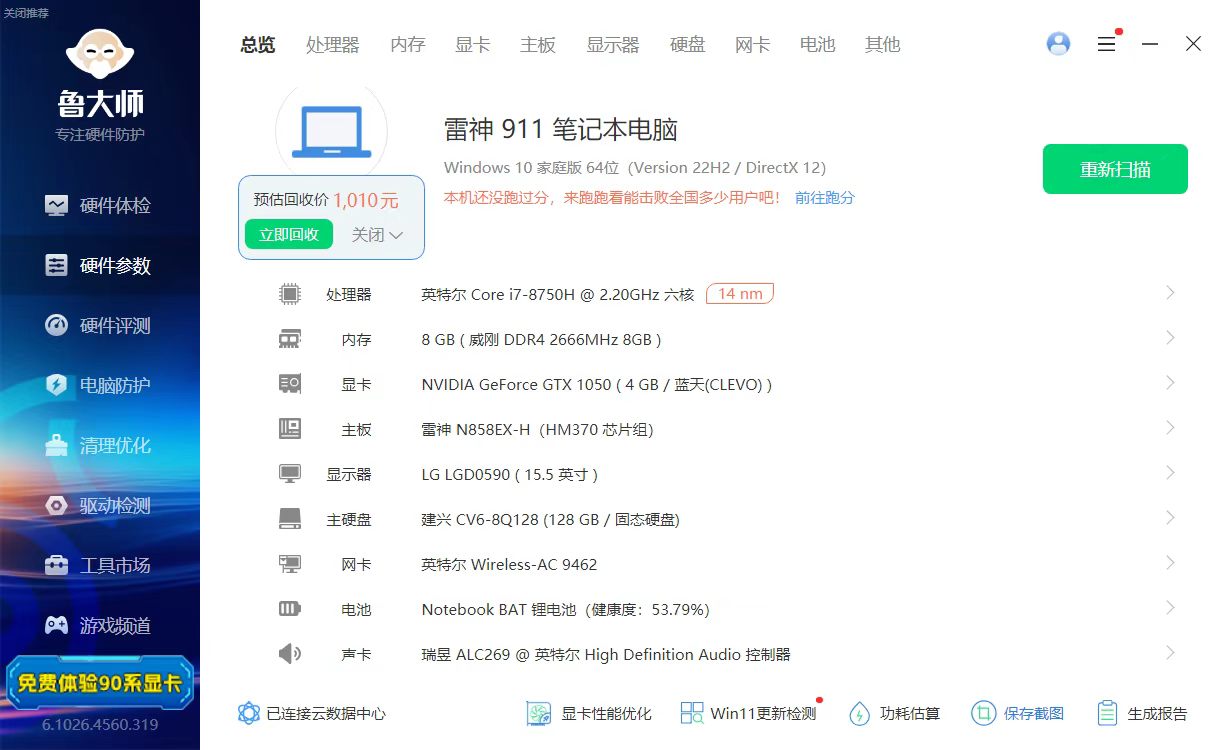This screenshot has height=750, width=1225.
Task: Click the user account avatar icon
Action: (1058, 44)
